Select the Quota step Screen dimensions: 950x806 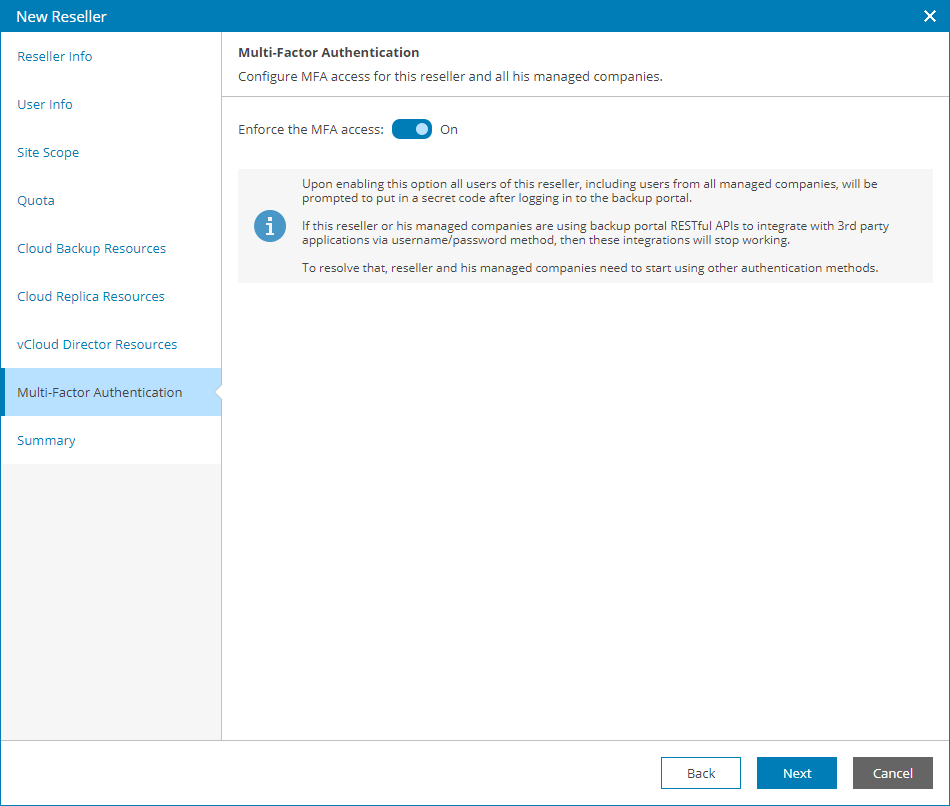(x=36, y=201)
